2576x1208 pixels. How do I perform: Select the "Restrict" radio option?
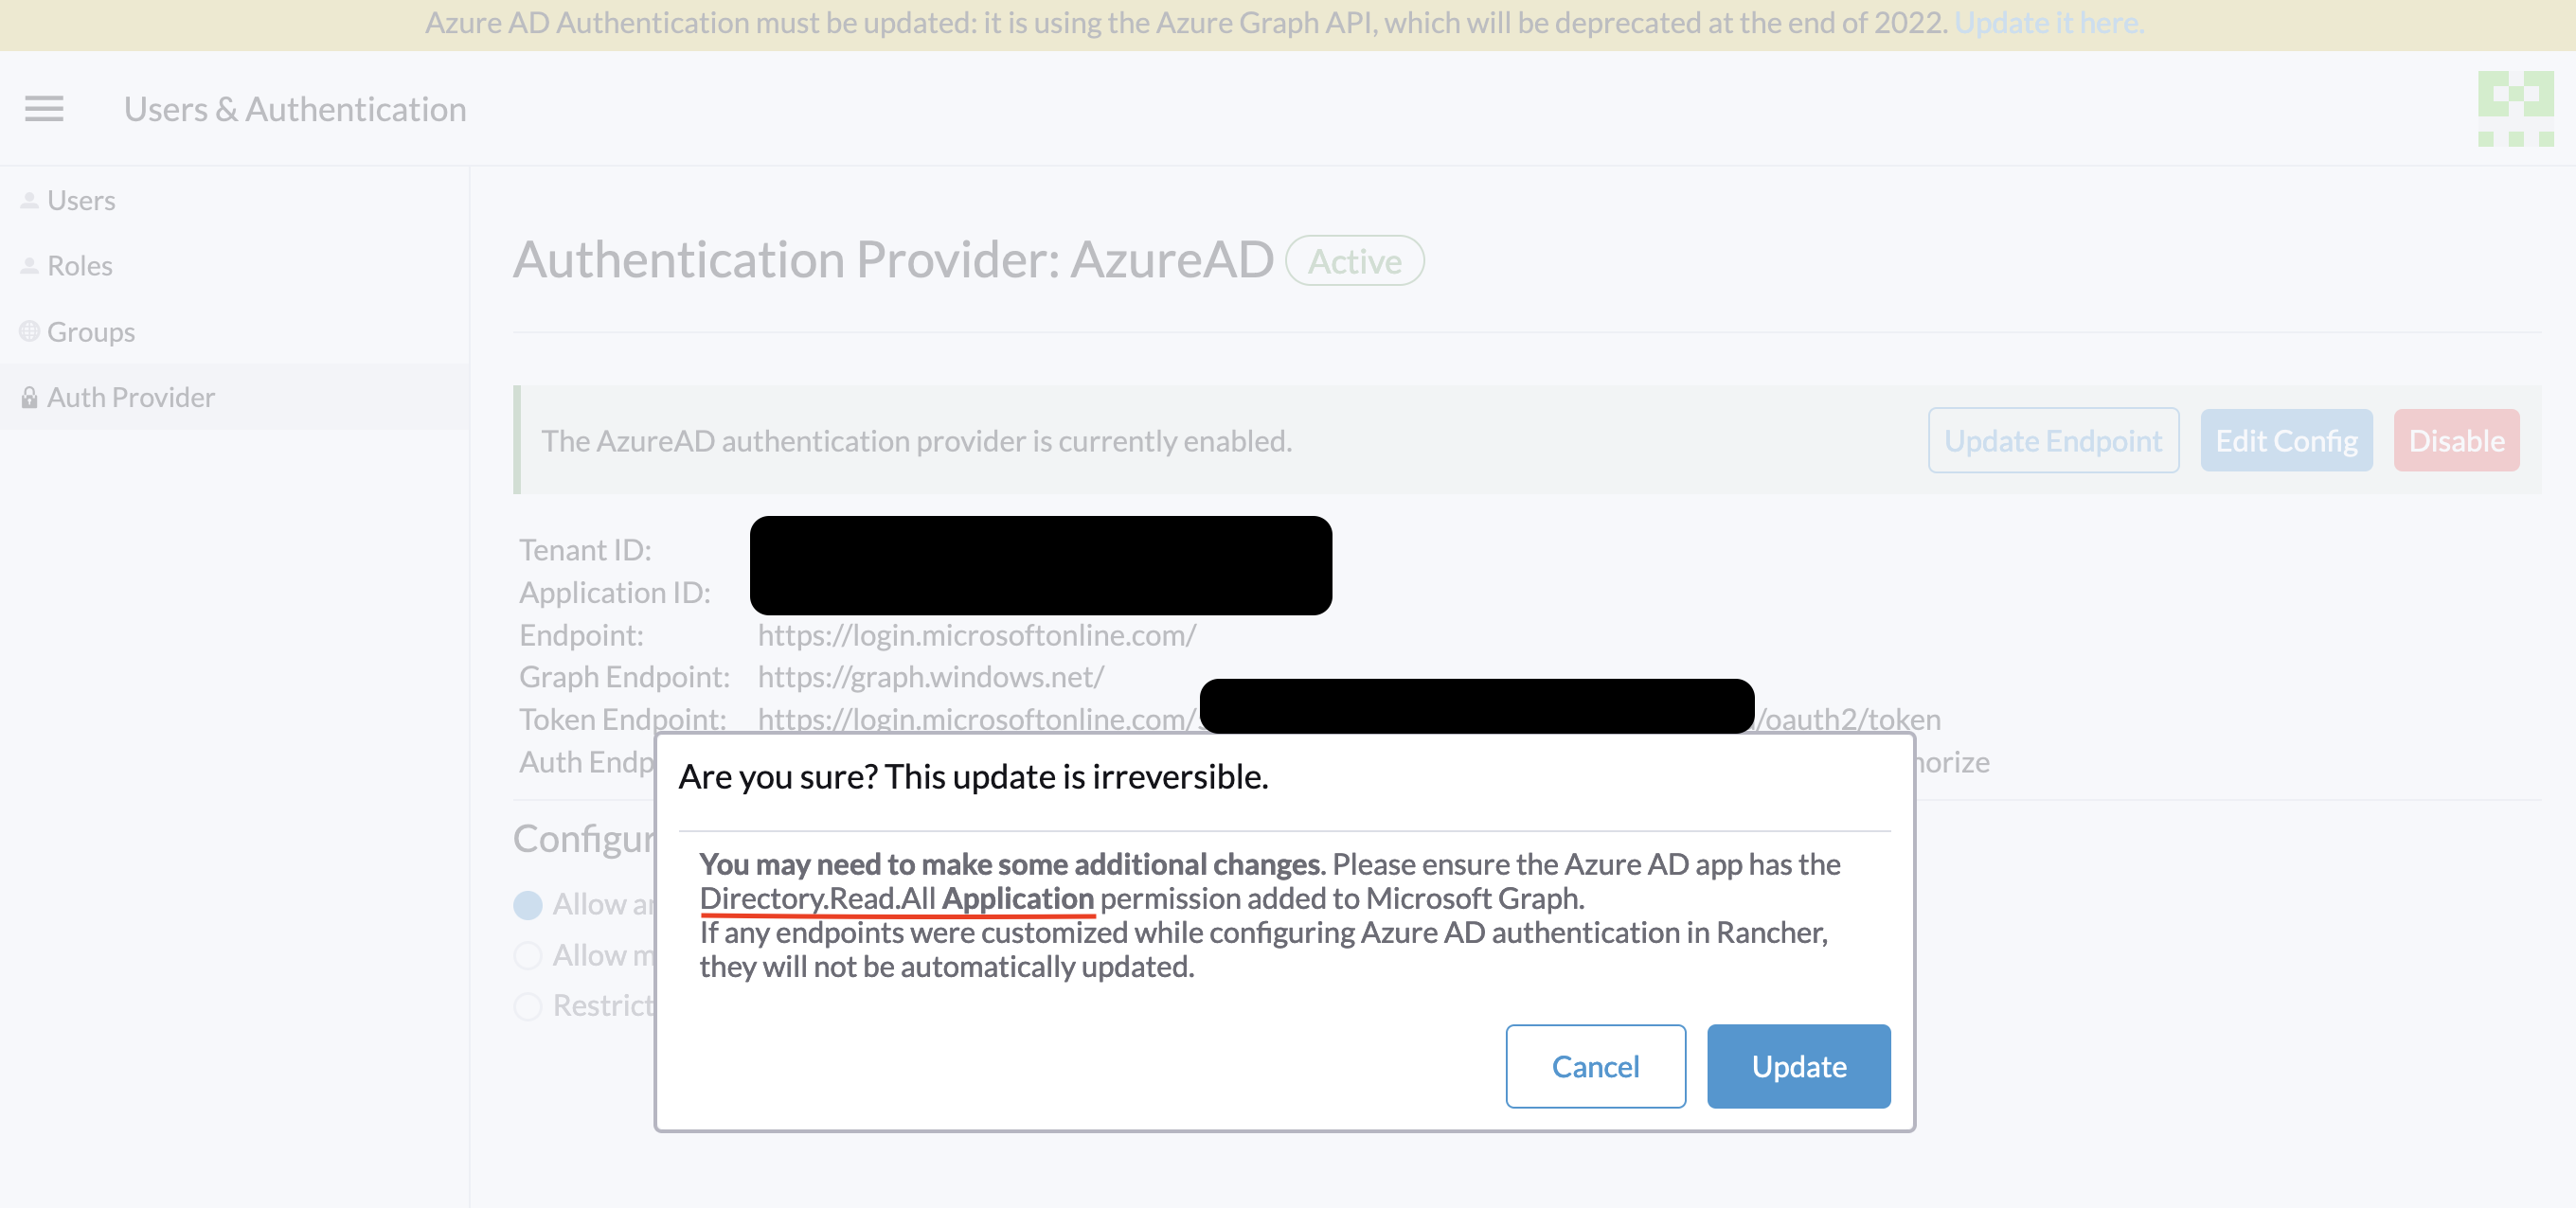528,1006
